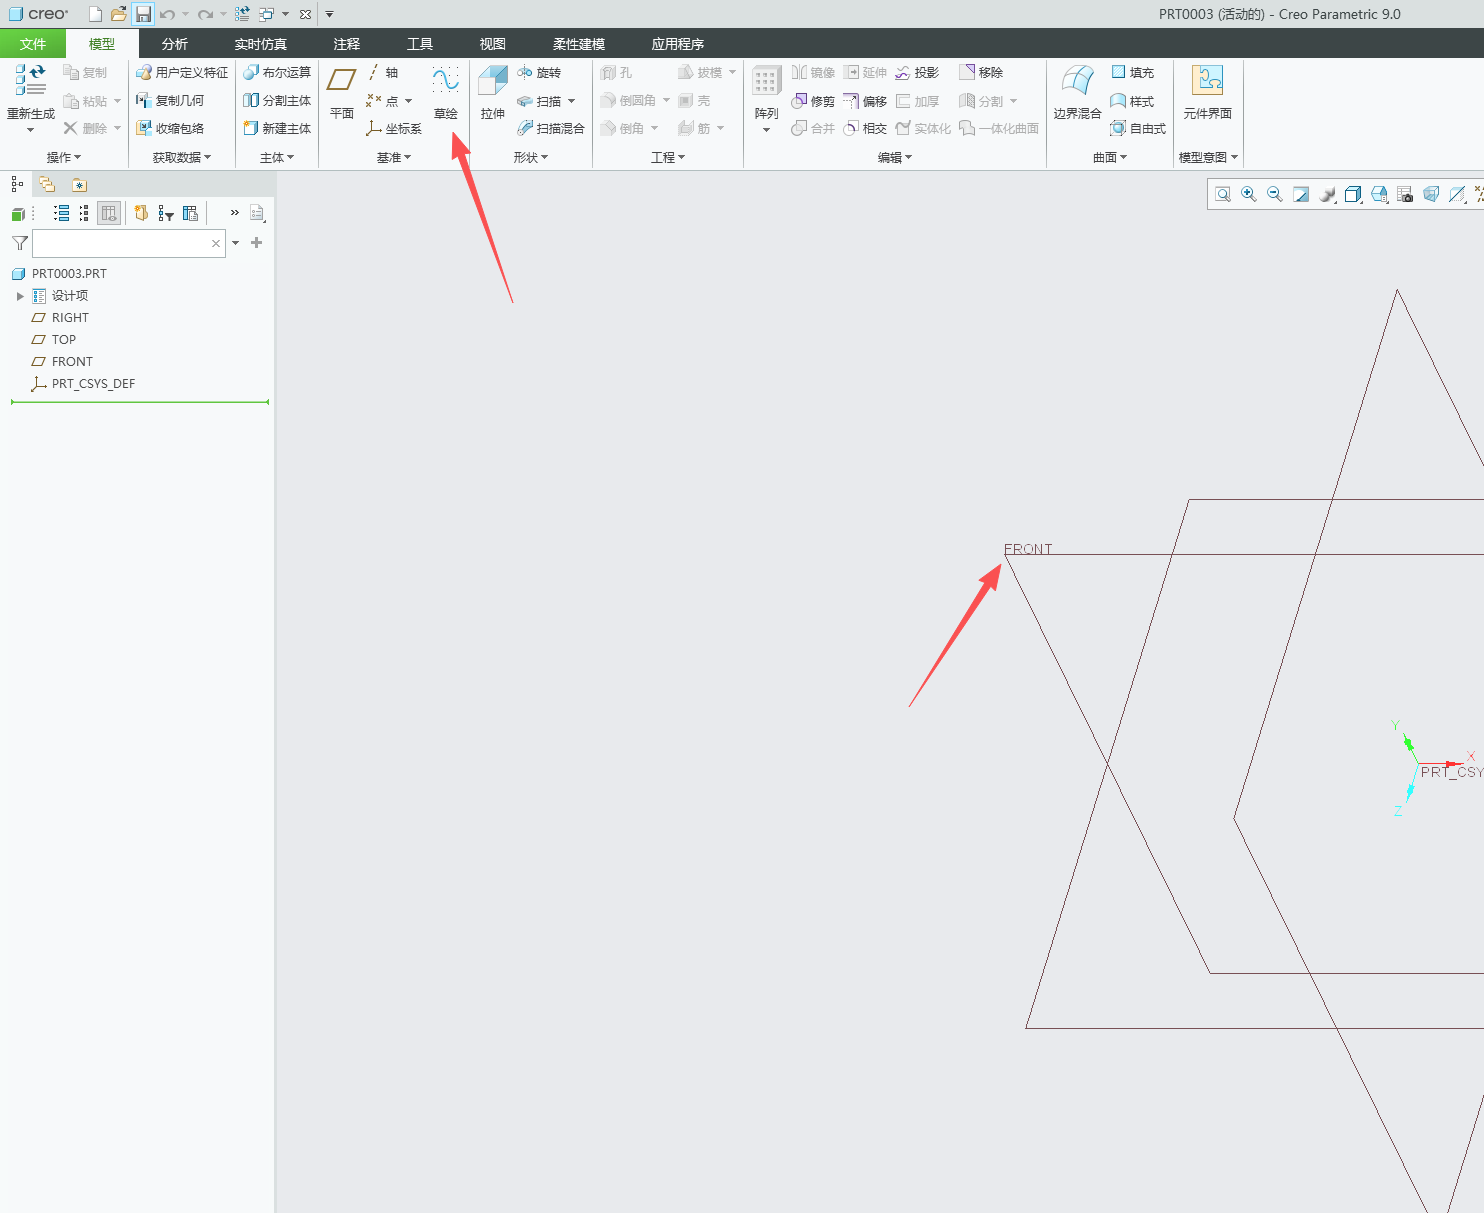Viewport: 1484px width, 1213px height.
Task: Select the 草绘 sketch tool
Action: (x=445, y=93)
